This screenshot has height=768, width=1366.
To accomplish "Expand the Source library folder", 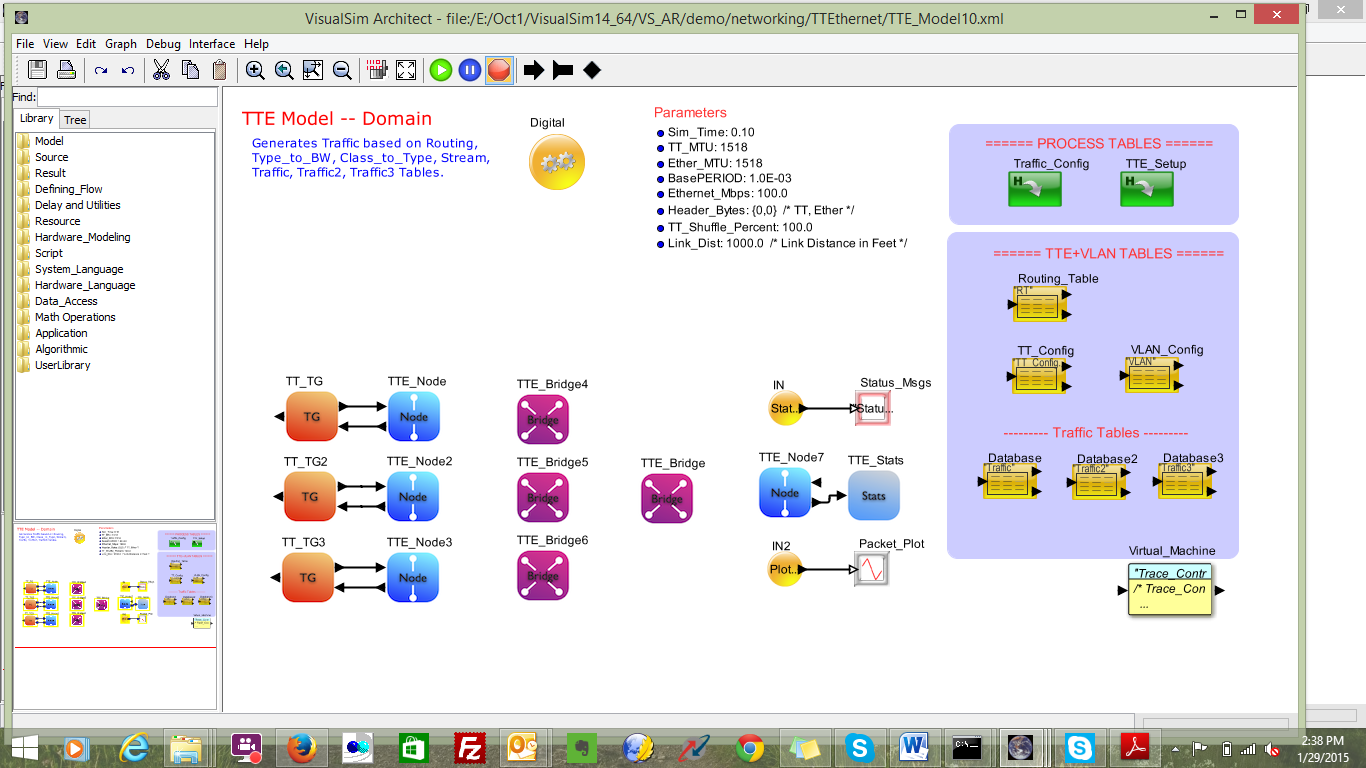I will [51, 157].
